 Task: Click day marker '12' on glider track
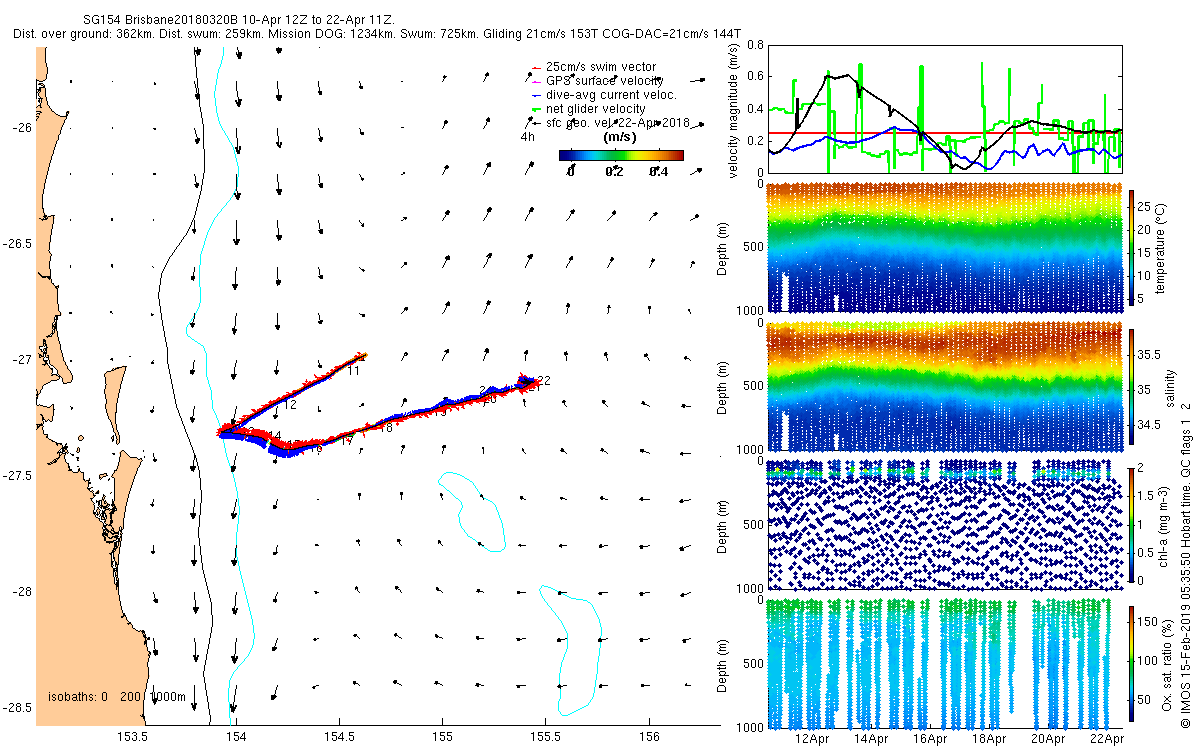(x=290, y=405)
